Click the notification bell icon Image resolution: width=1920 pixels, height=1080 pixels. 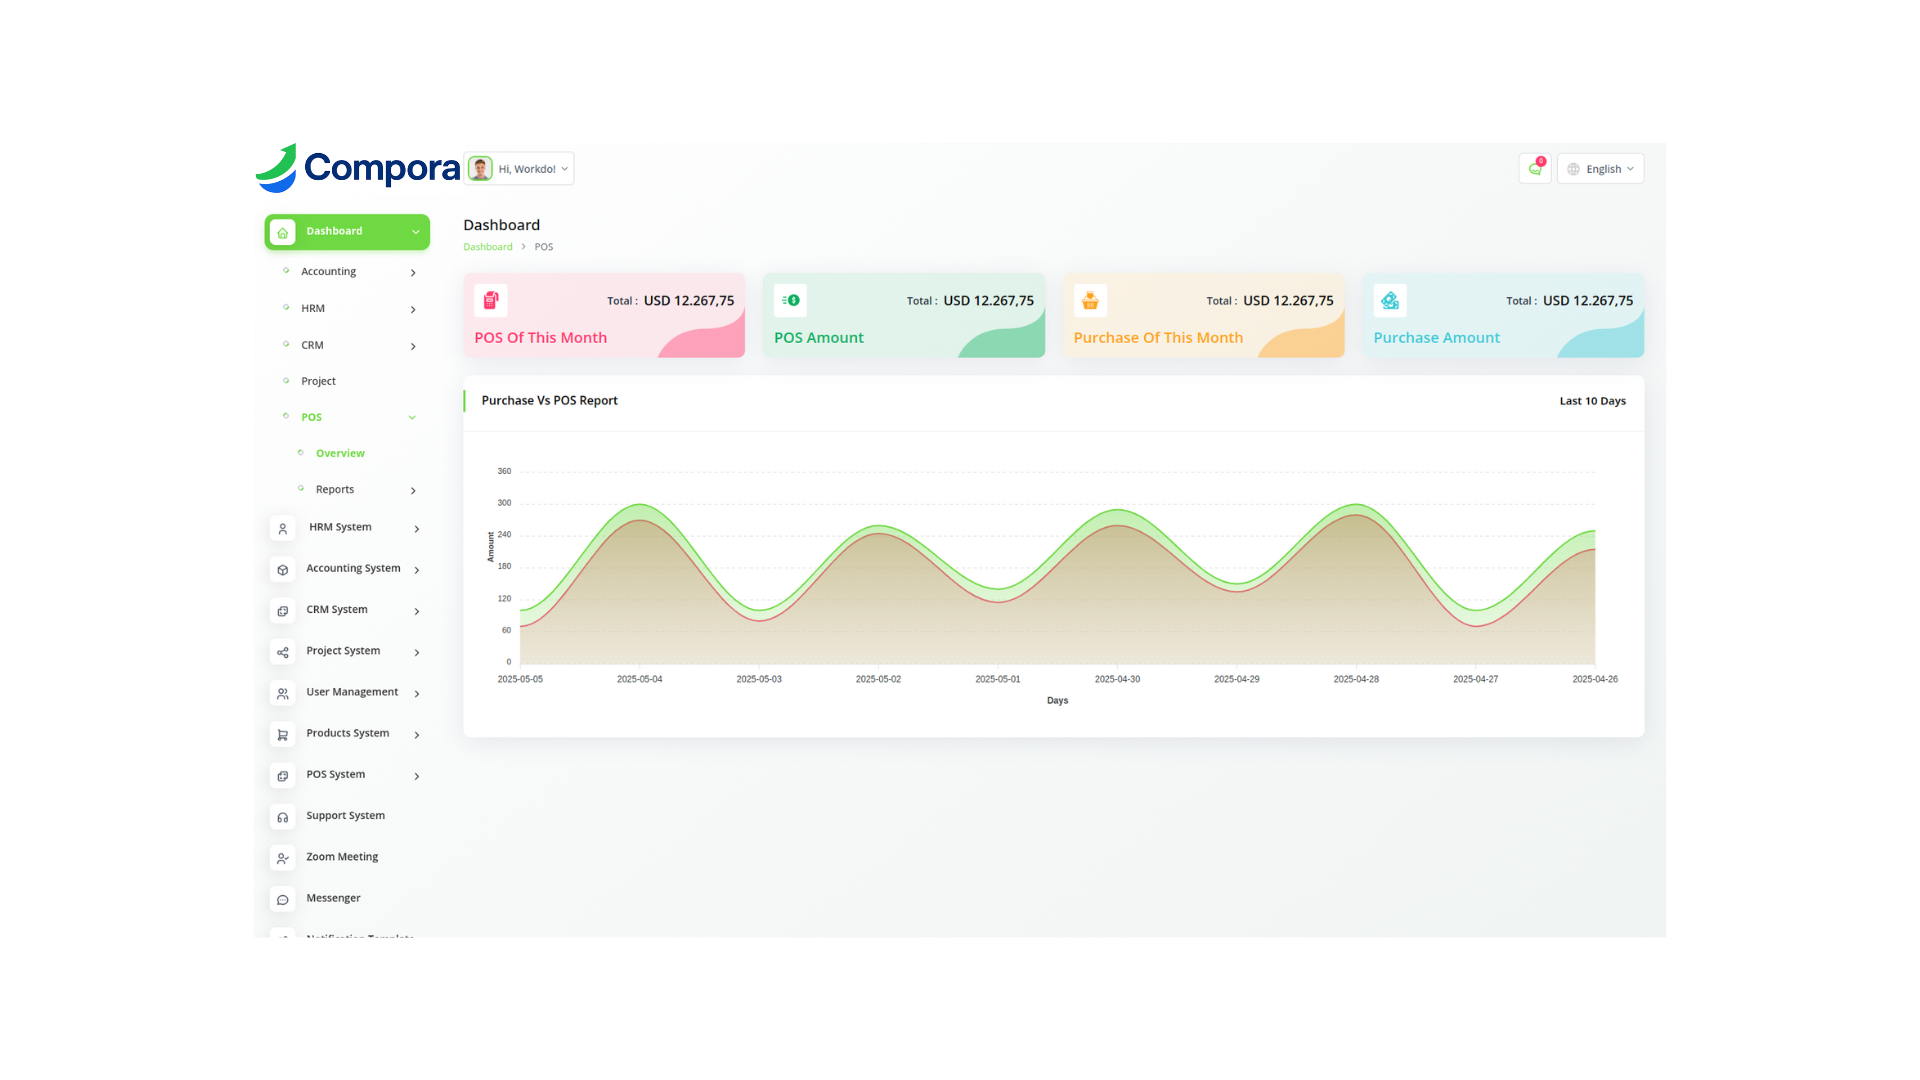click(x=1534, y=169)
